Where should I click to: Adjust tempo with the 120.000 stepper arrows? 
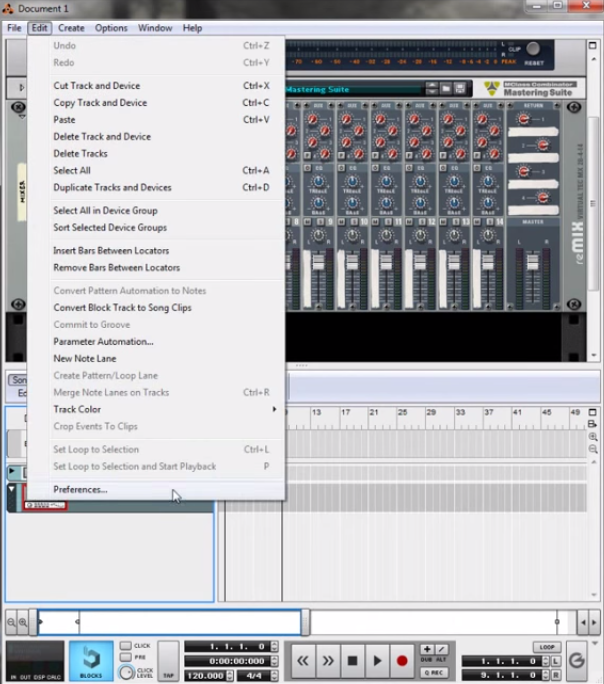[230, 676]
